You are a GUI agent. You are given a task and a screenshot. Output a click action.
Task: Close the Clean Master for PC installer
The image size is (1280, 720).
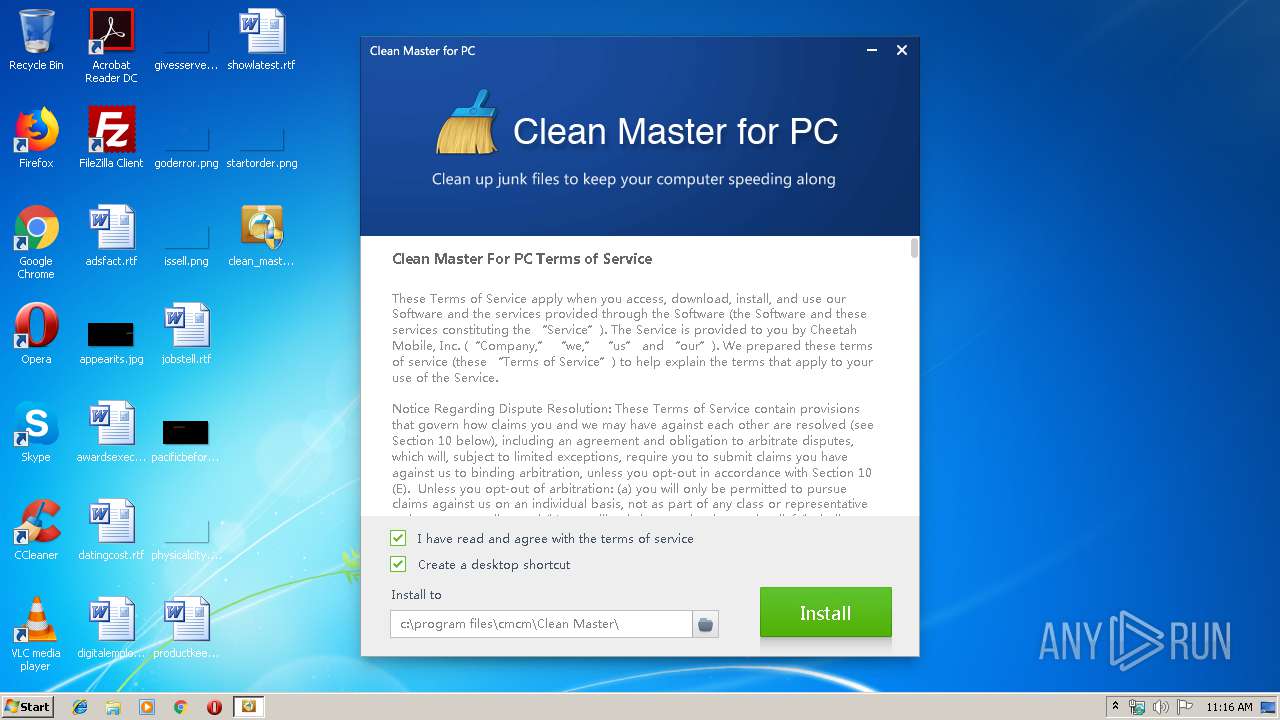pos(902,50)
